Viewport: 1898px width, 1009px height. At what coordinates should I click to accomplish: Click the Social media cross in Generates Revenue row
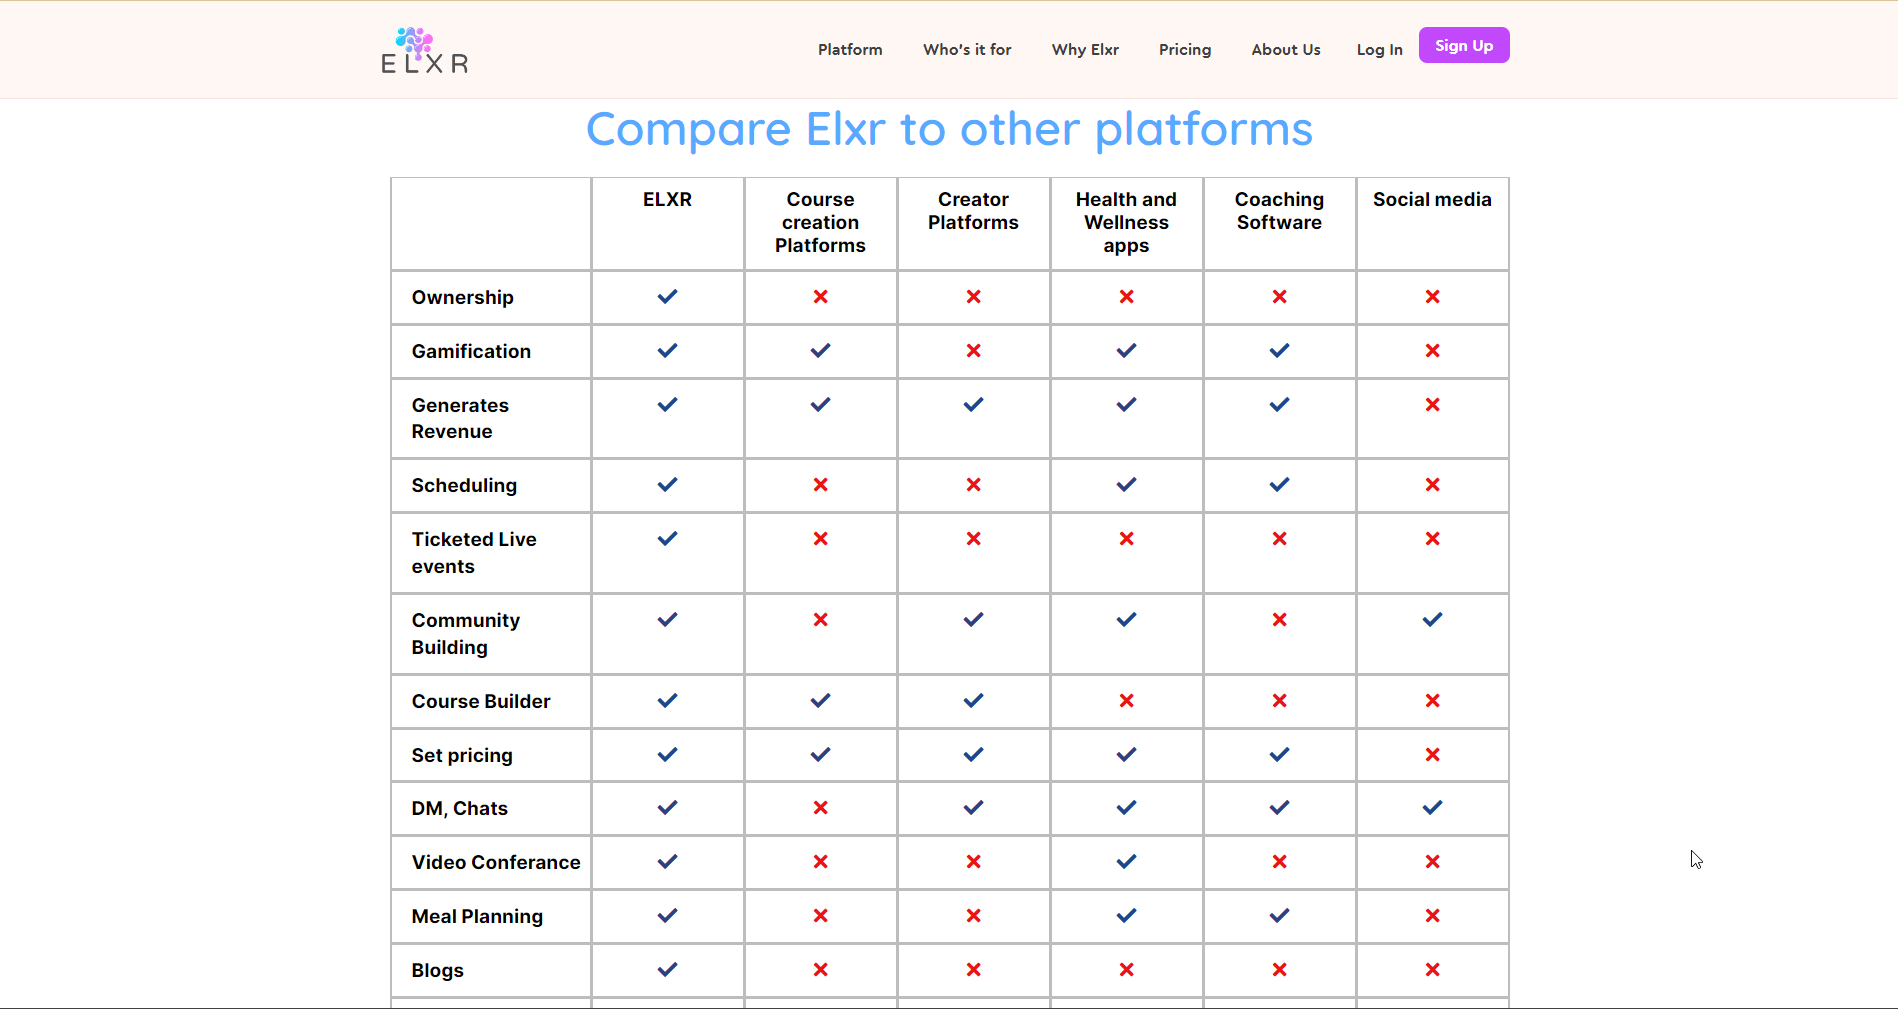1432,404
